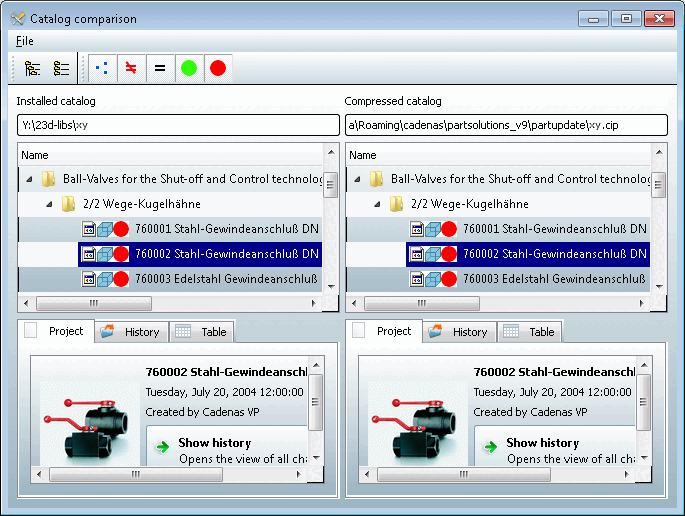Click the green circle filter icon
Screen dimensions: 685x516
(x=189, y=69)
